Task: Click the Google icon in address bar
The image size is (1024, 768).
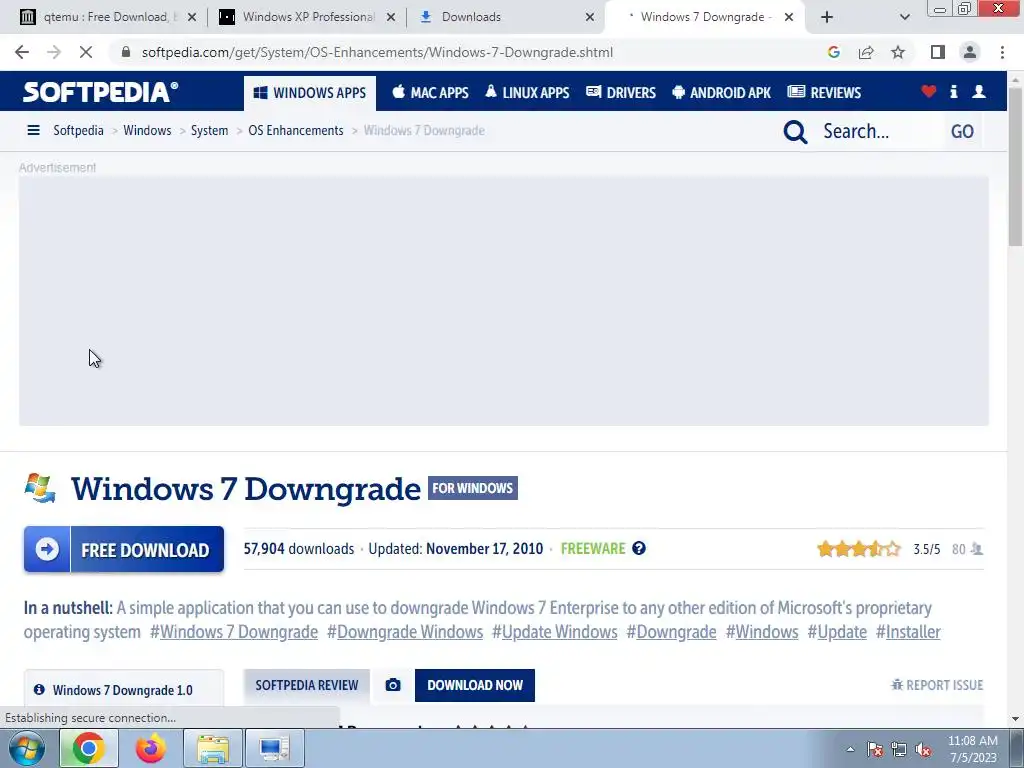Action: pos(833,52)
